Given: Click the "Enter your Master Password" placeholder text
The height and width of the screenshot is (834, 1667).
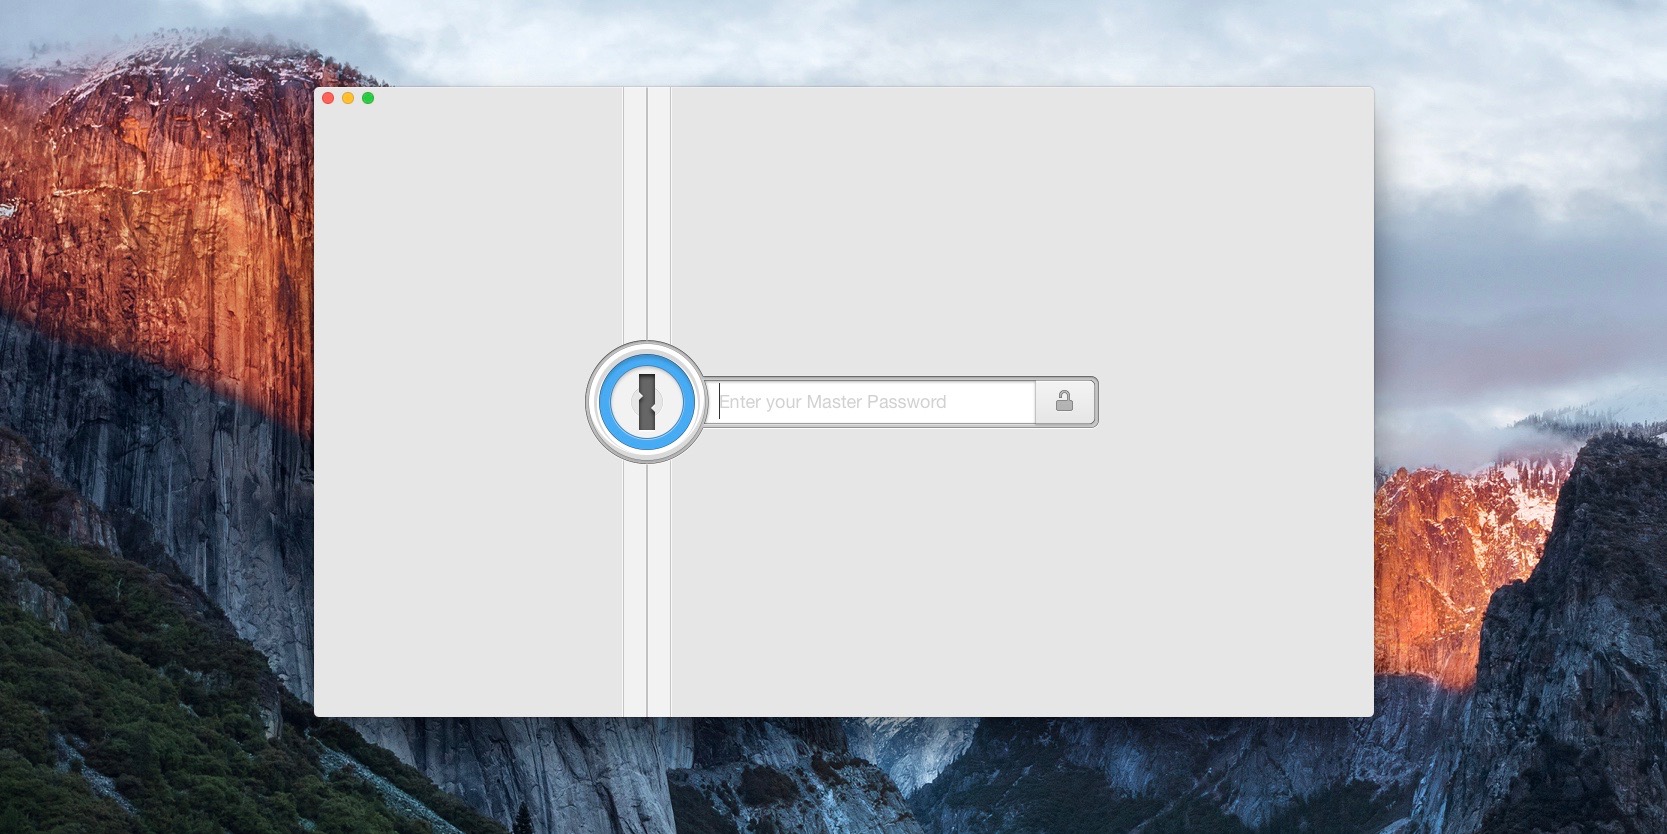Looking at the screenshot, I should 833,402.
